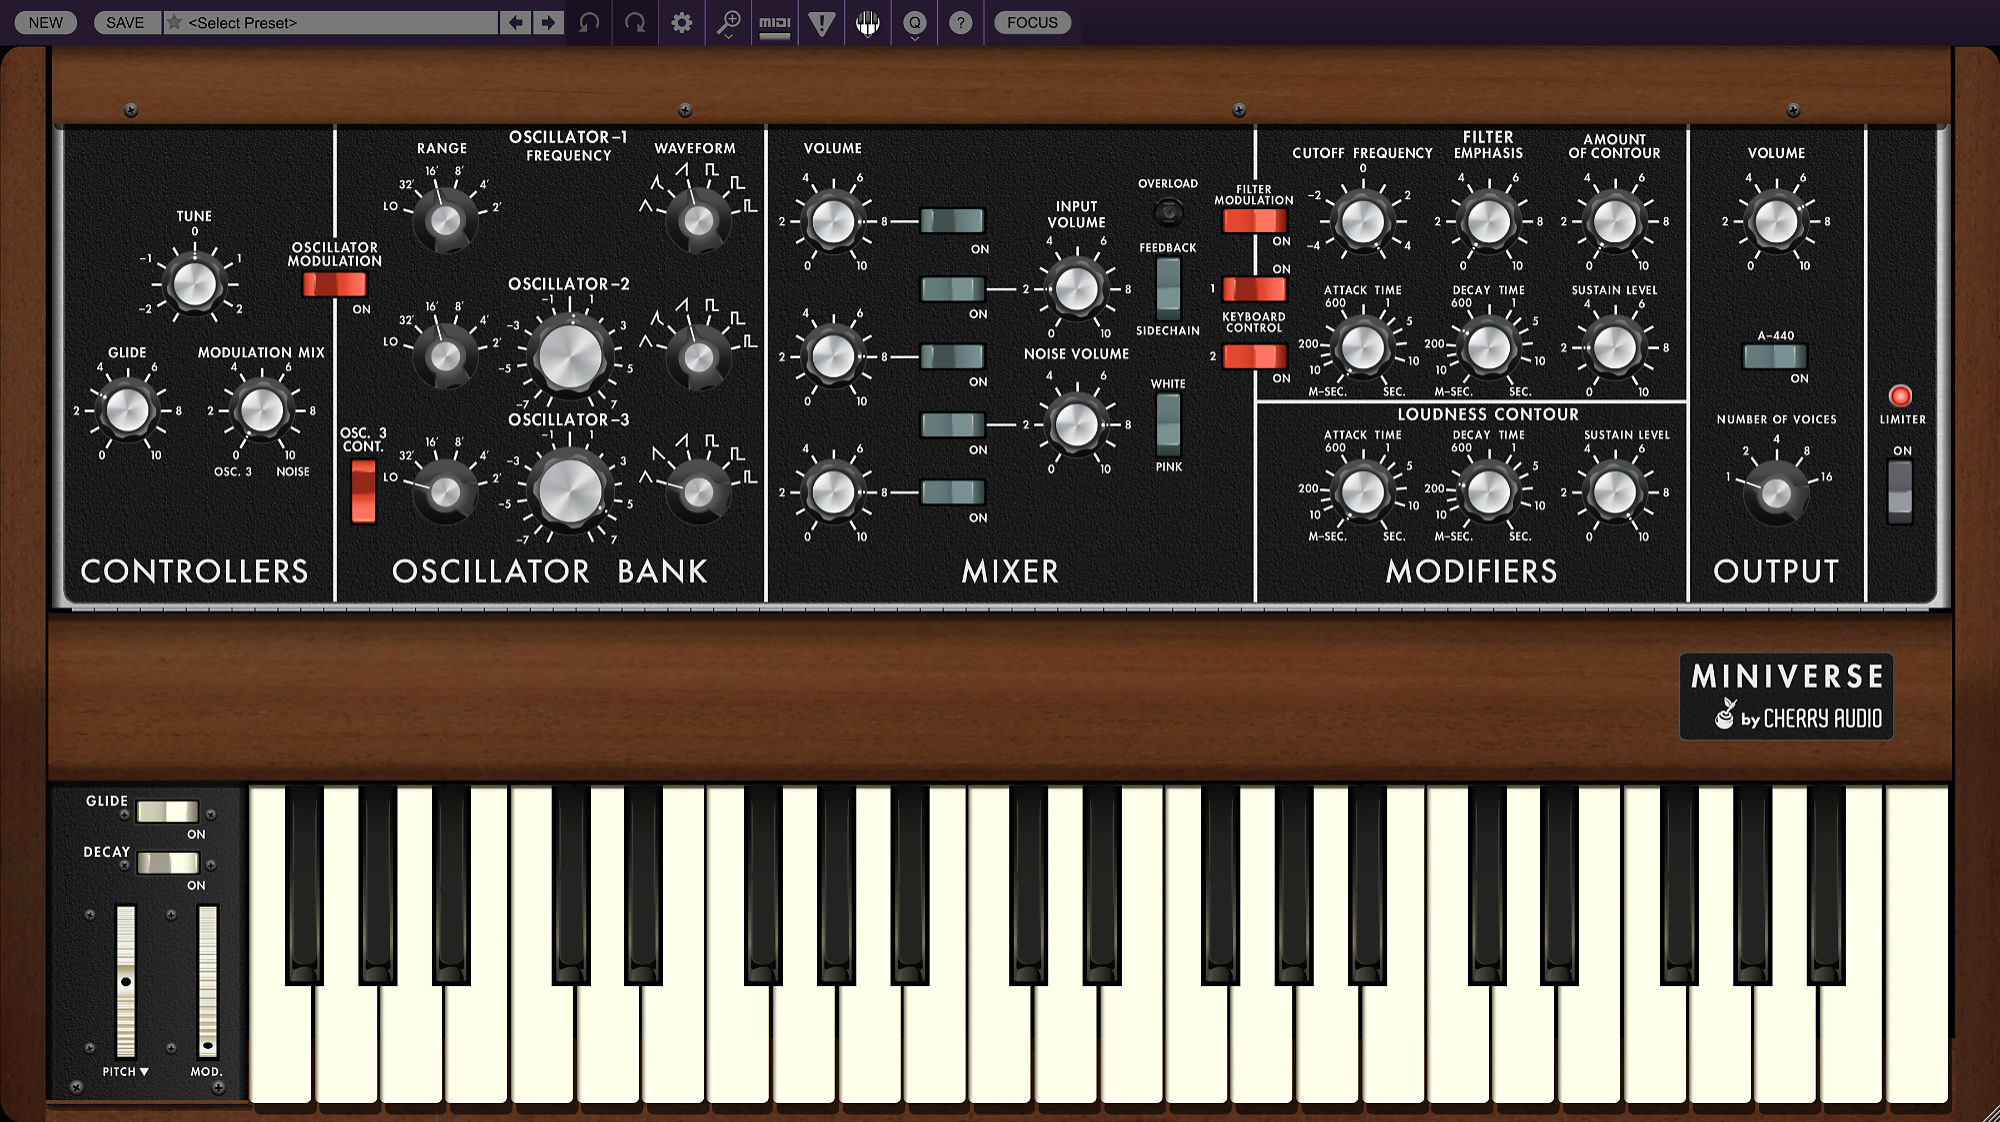Open the QWERTY musical keyboard icon

click(x=868, y=22)
